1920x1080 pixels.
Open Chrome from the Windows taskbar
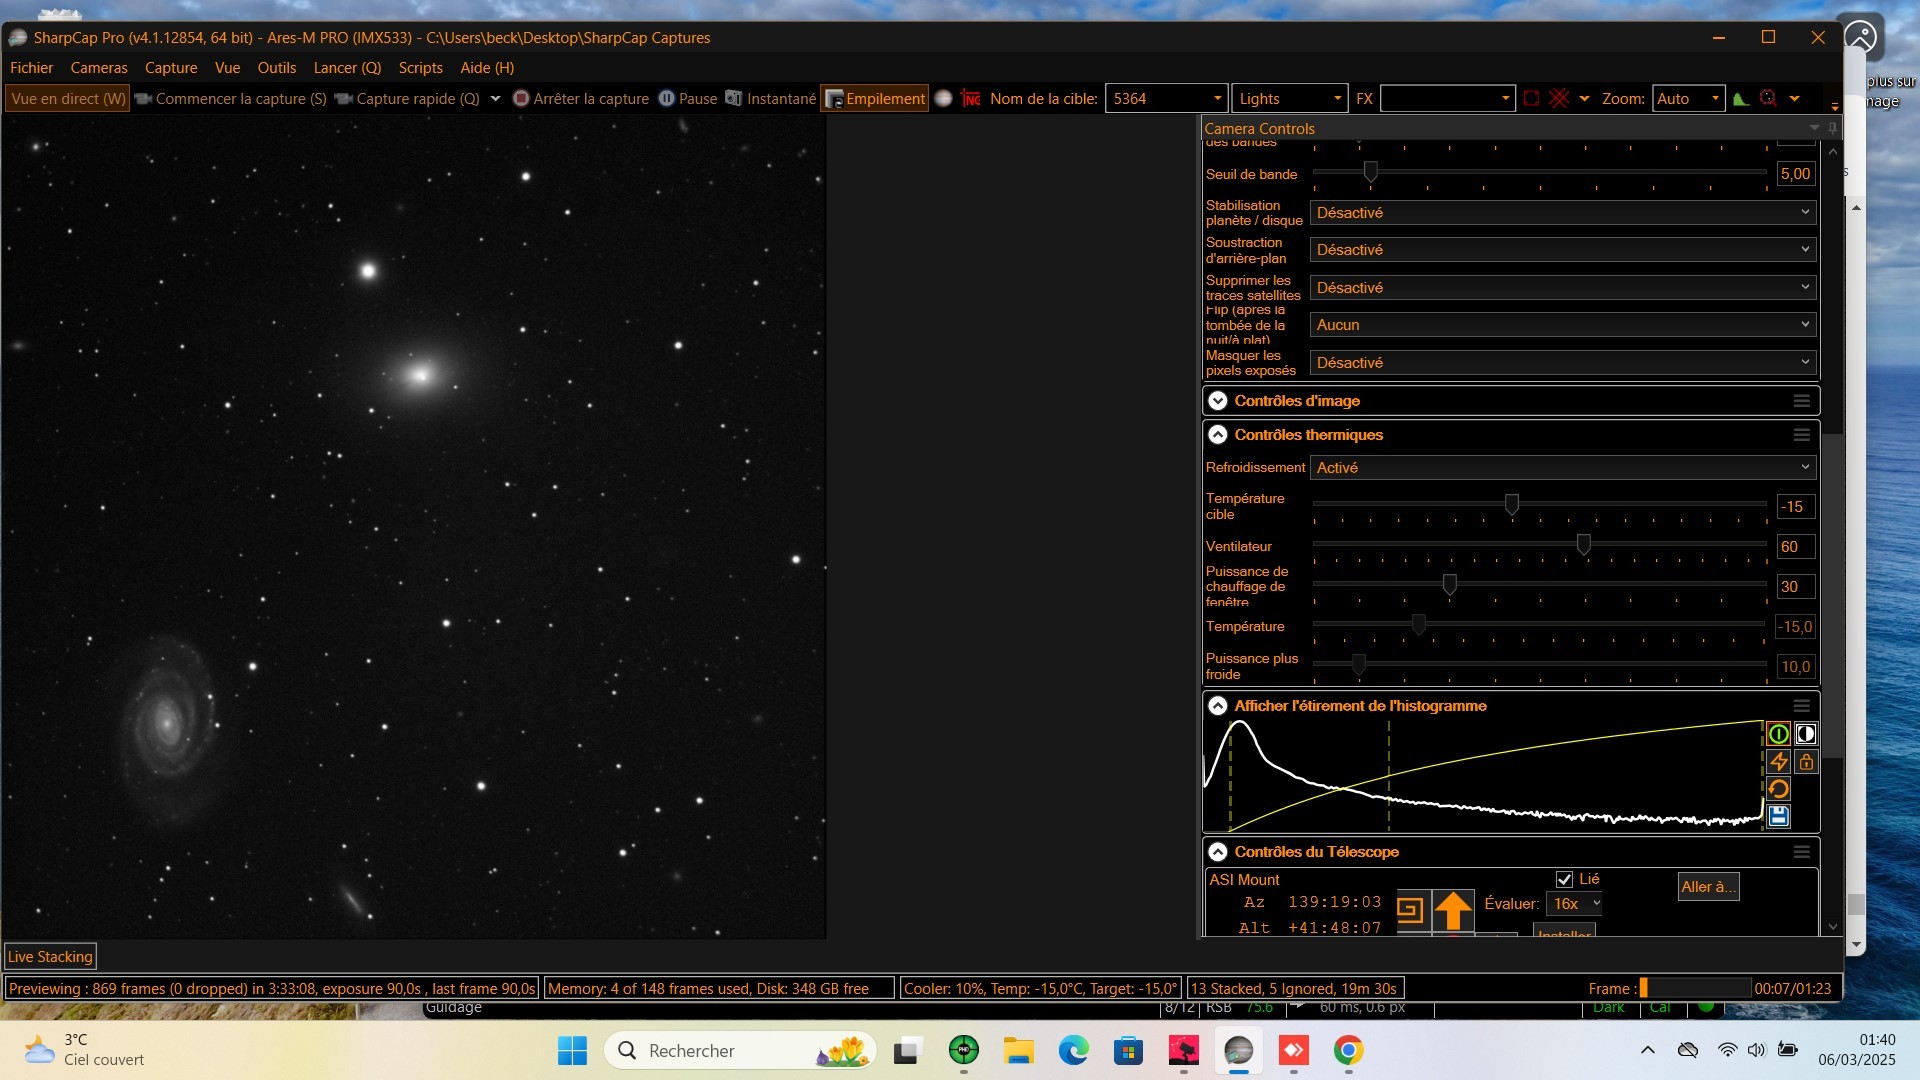(1348, 1050)
